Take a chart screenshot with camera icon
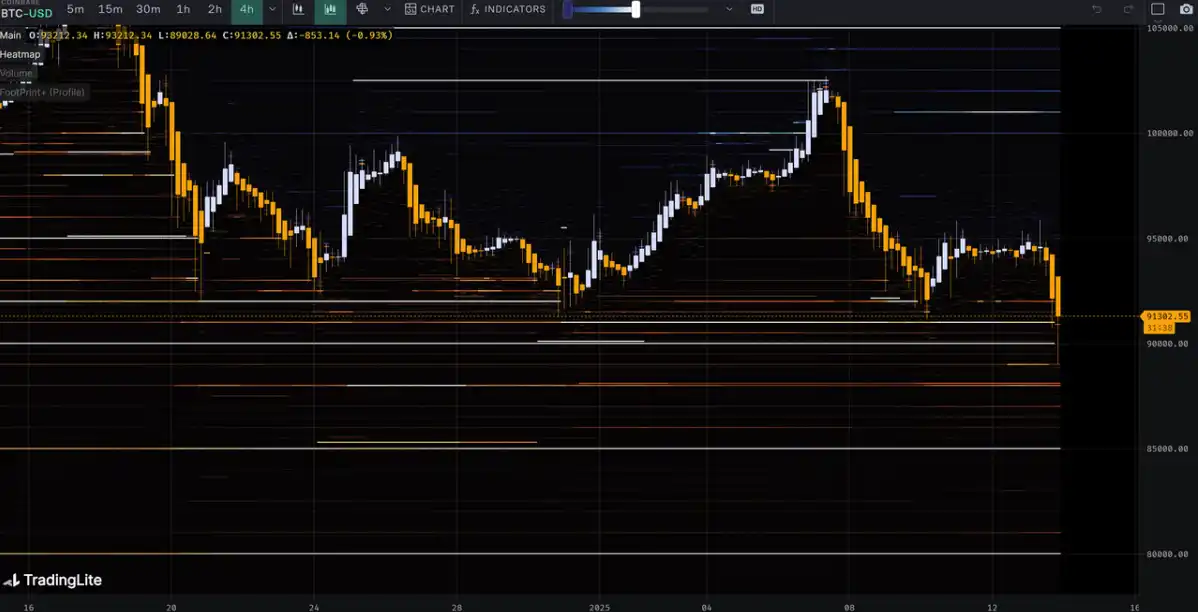The height and width of the screenshot is (612, 1198). pos(1184,9)
